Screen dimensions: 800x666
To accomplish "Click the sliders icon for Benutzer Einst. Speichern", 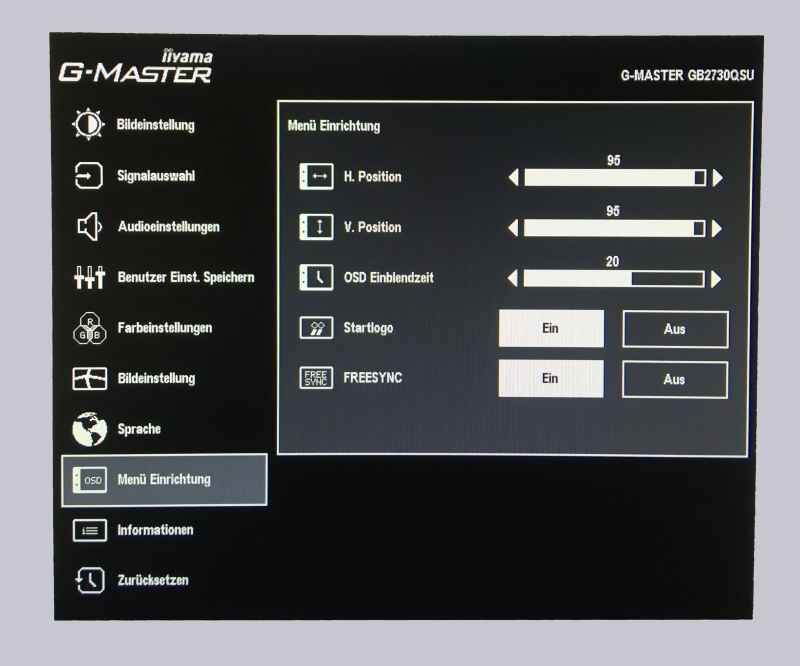I will click(x=89, y=277).
